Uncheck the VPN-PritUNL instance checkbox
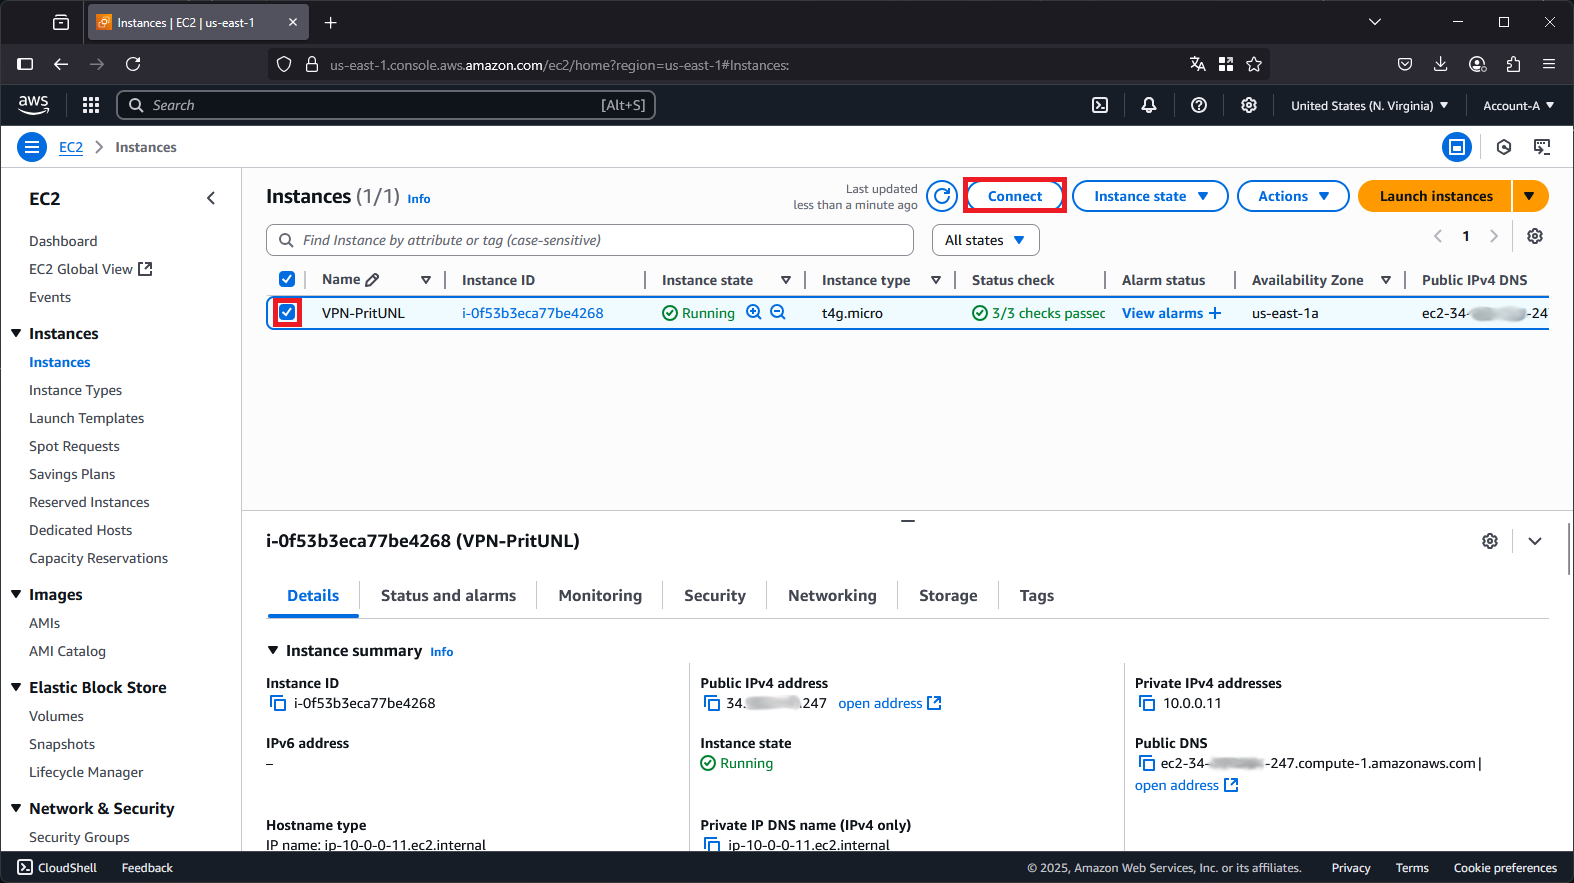The width and height of the screenshot is (1574, 883). click(x=287, y=312)
